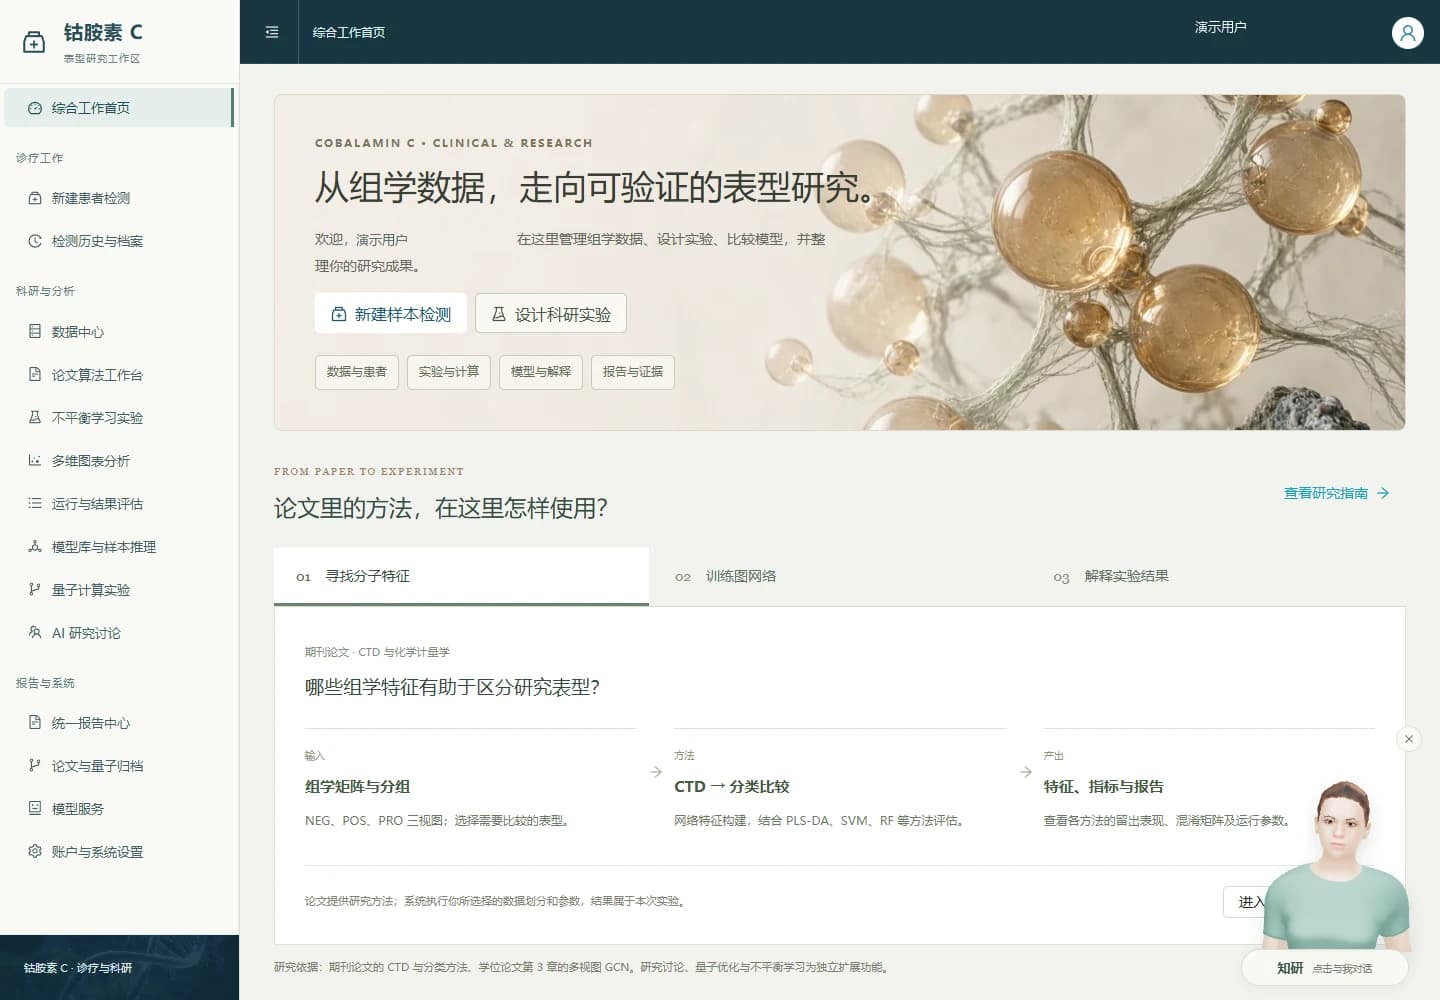Click the 多维图表分析 chart icon
The image size is (1440, 1000).
[35, 460]
